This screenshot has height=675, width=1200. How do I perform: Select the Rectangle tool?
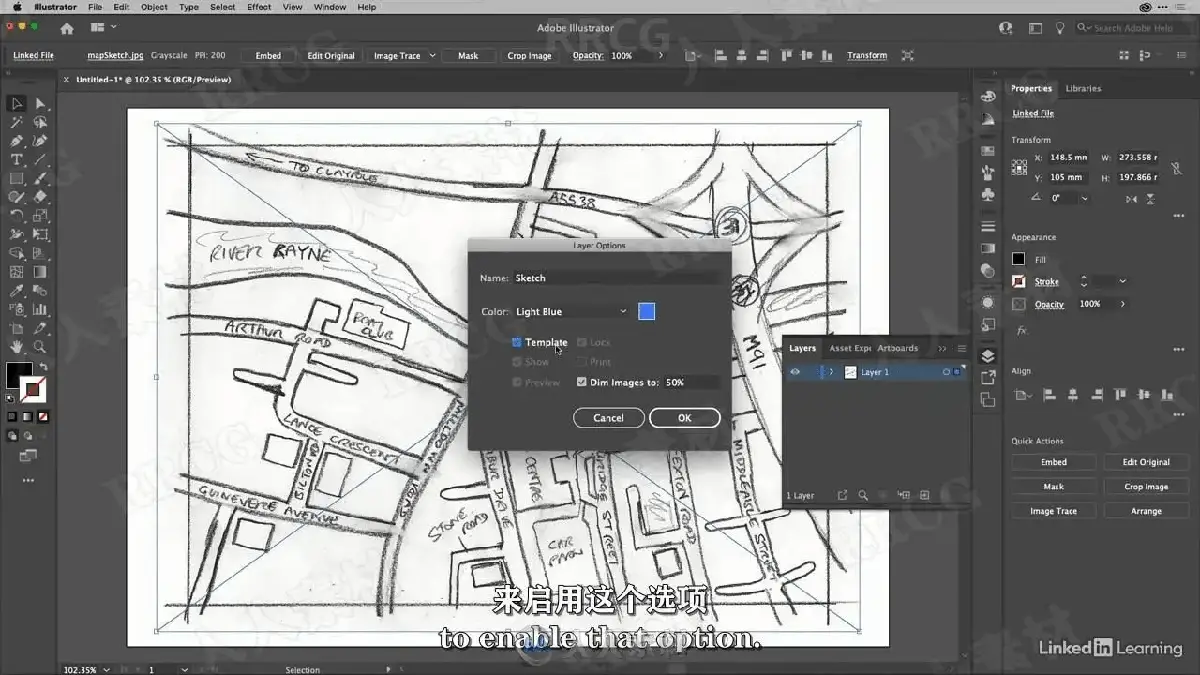click(x=17, y=179)
